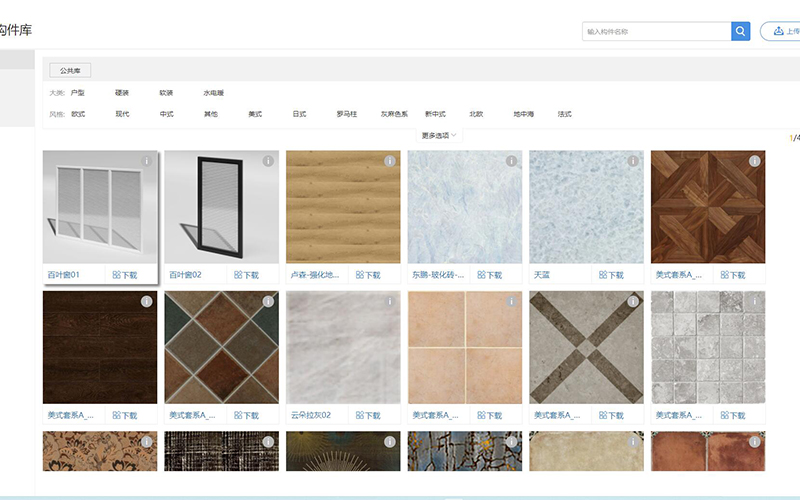800x500 pixels.
Task: Focus the component name search field
Action: point(657,31)
